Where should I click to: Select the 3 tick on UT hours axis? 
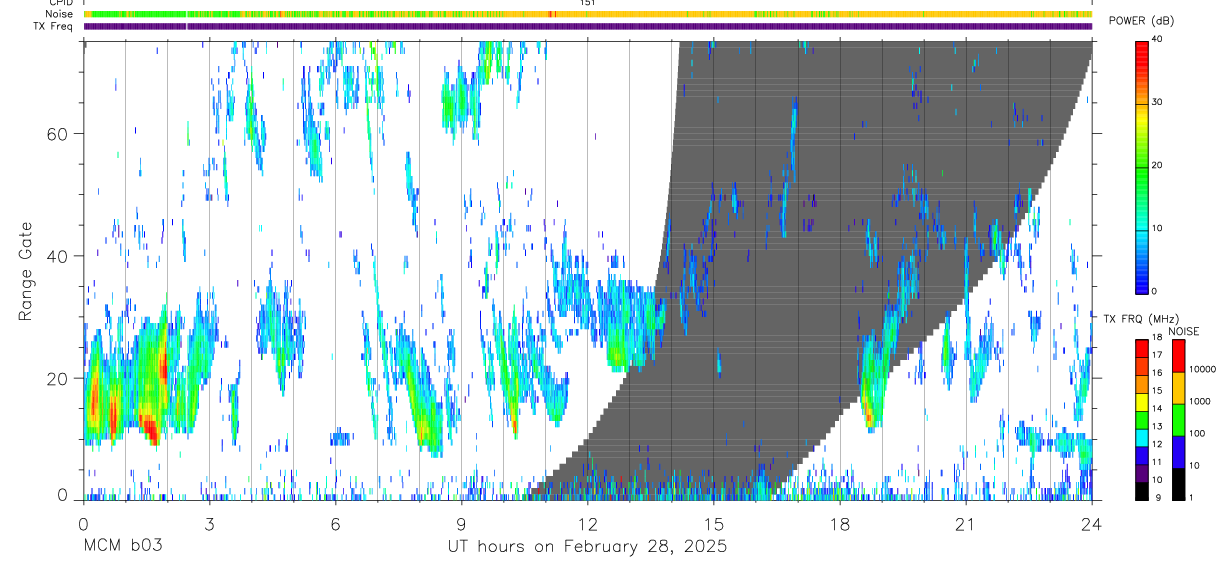click(209, 522)
